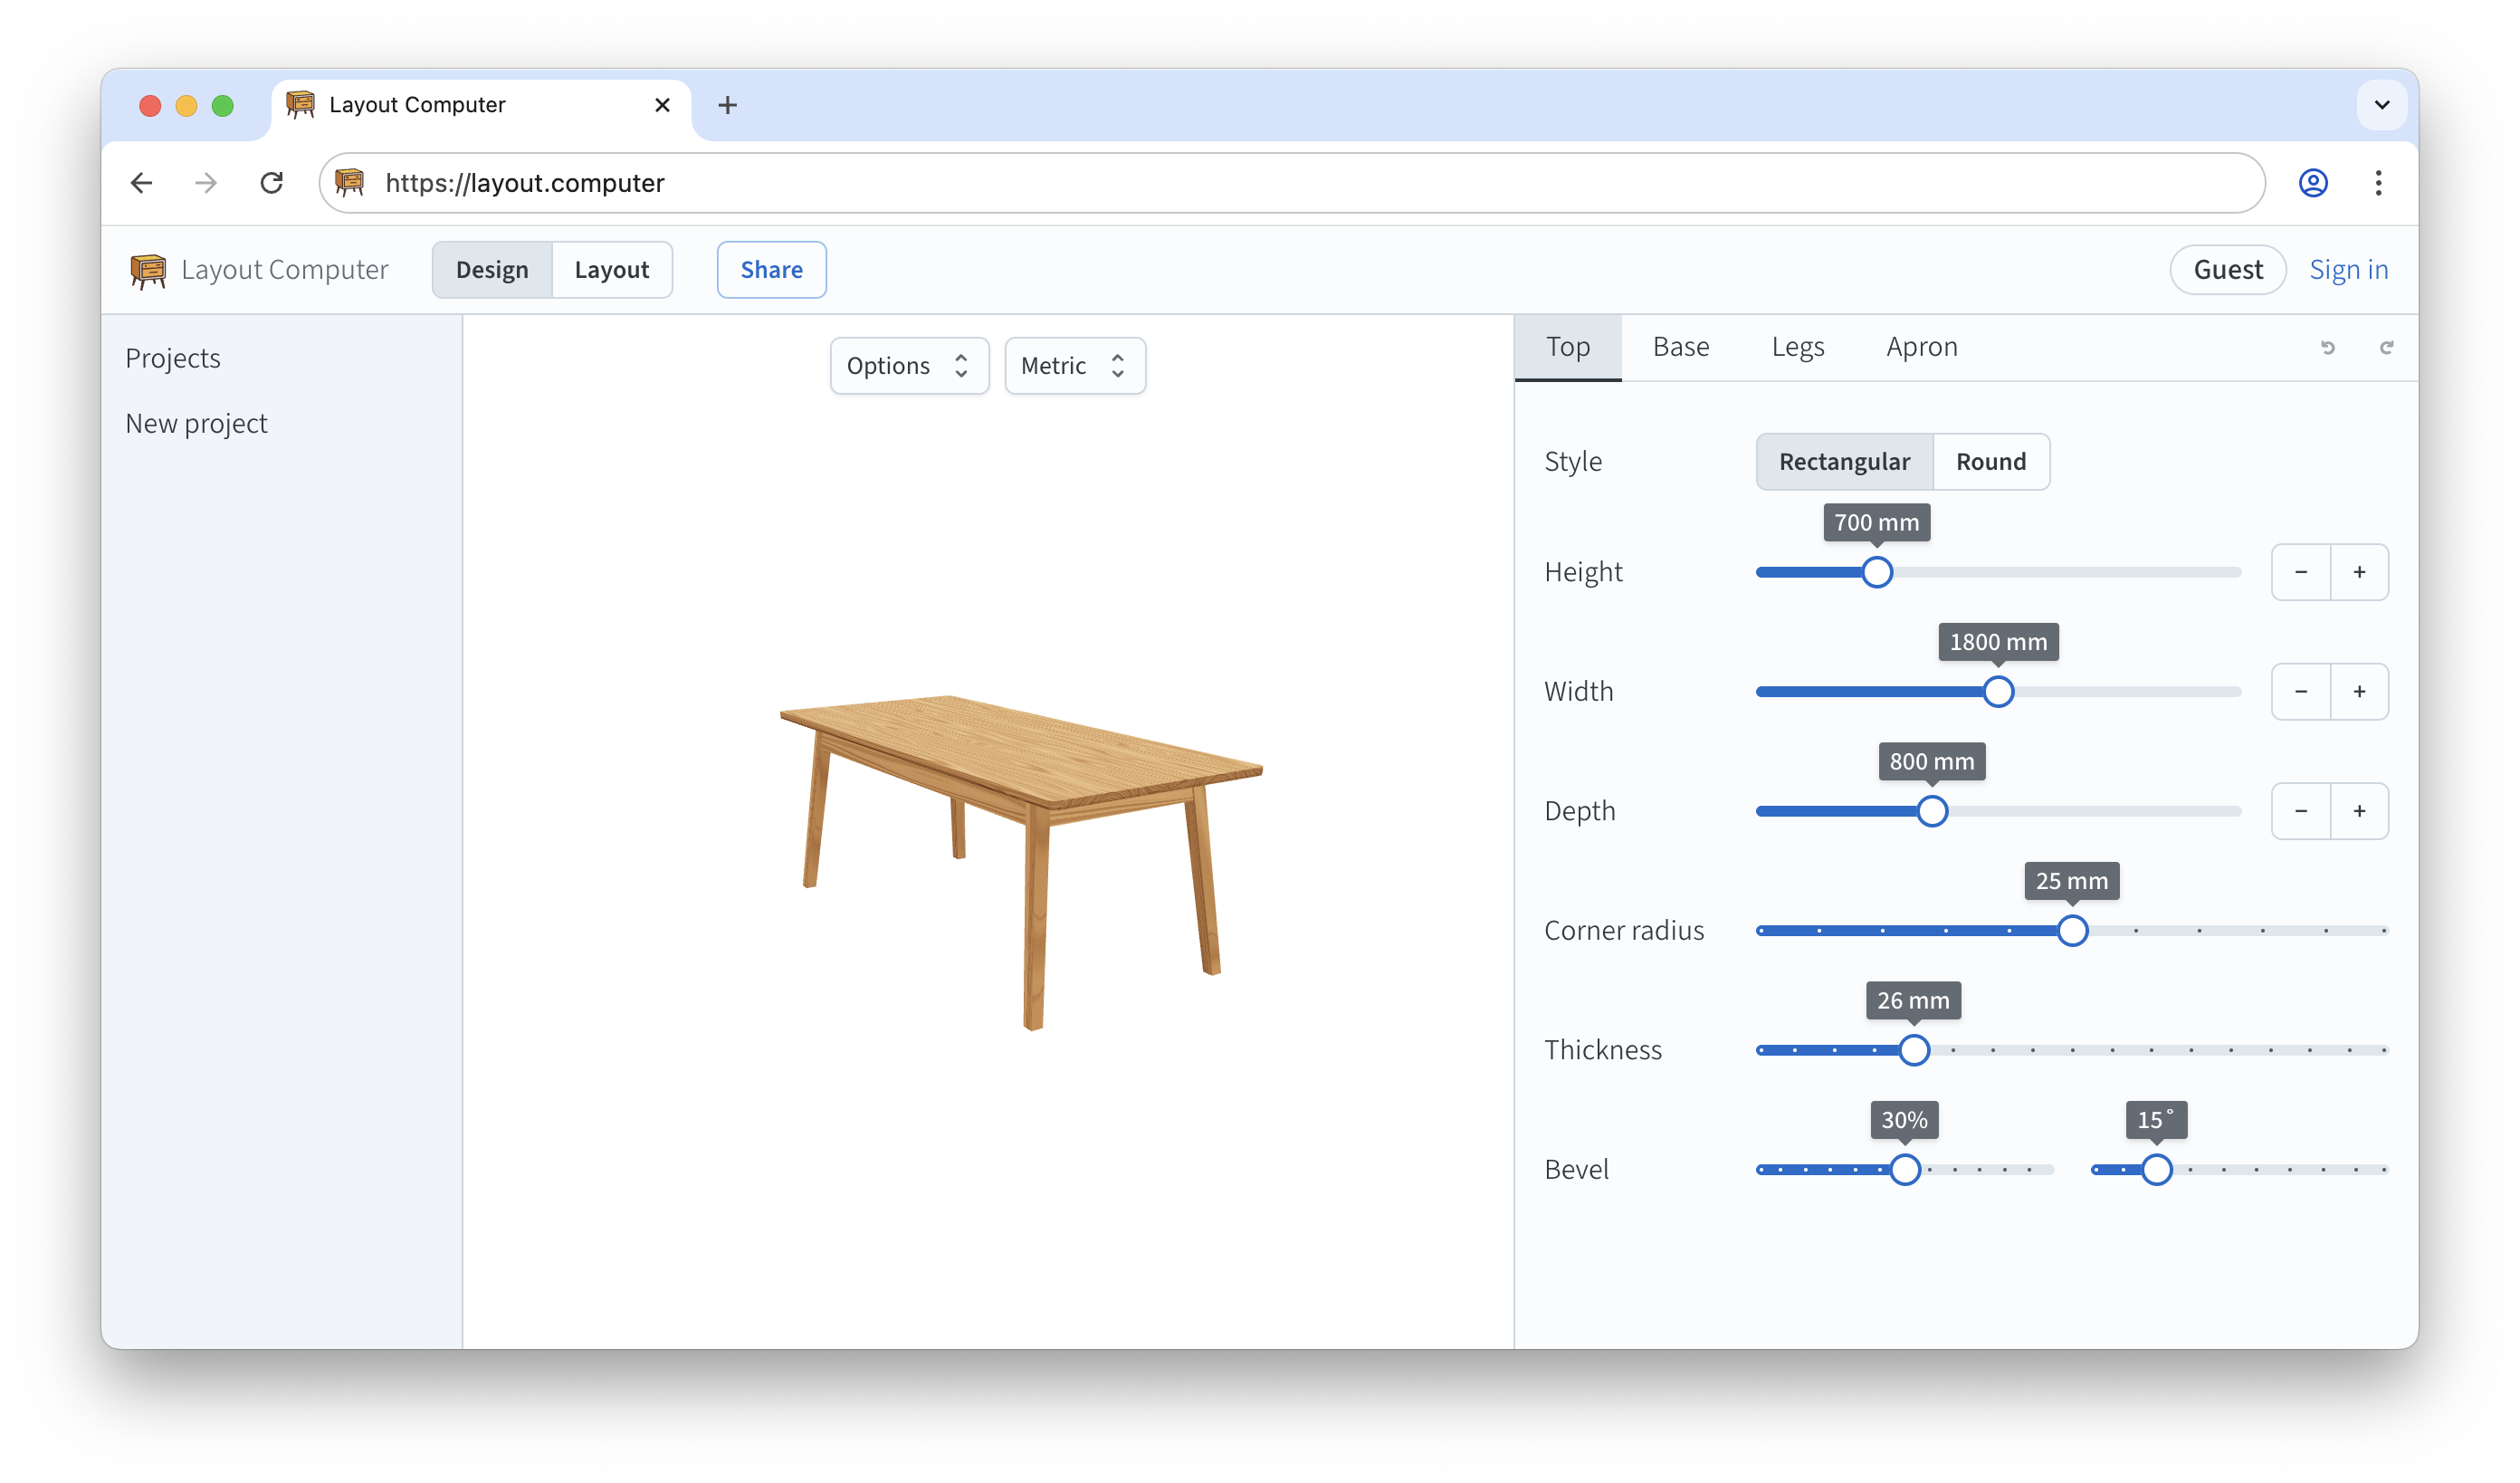Select the Rectangular table style
The width and height of the screenshot is (2520, 1483).
pyautogui.click(x=1843, y=462)
